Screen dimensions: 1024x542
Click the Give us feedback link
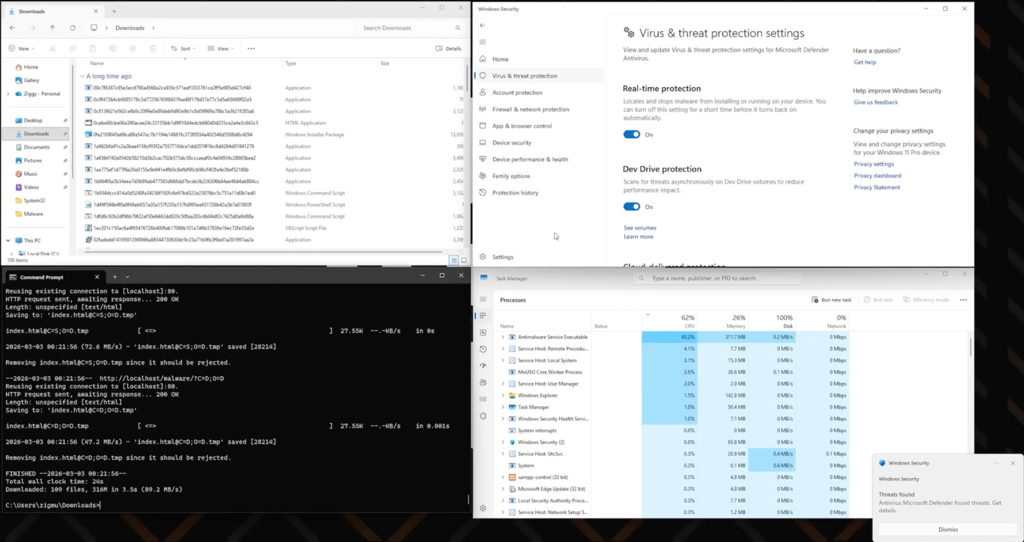[876, 103]
